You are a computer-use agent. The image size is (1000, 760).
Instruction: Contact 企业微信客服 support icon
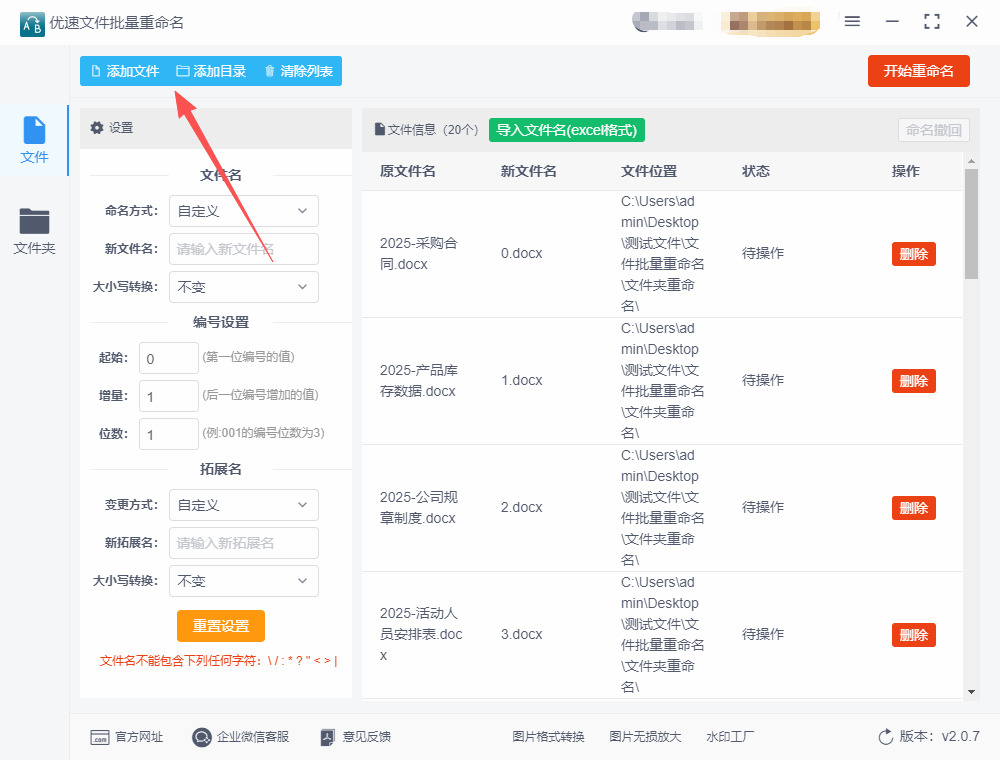tap(202, 737)
